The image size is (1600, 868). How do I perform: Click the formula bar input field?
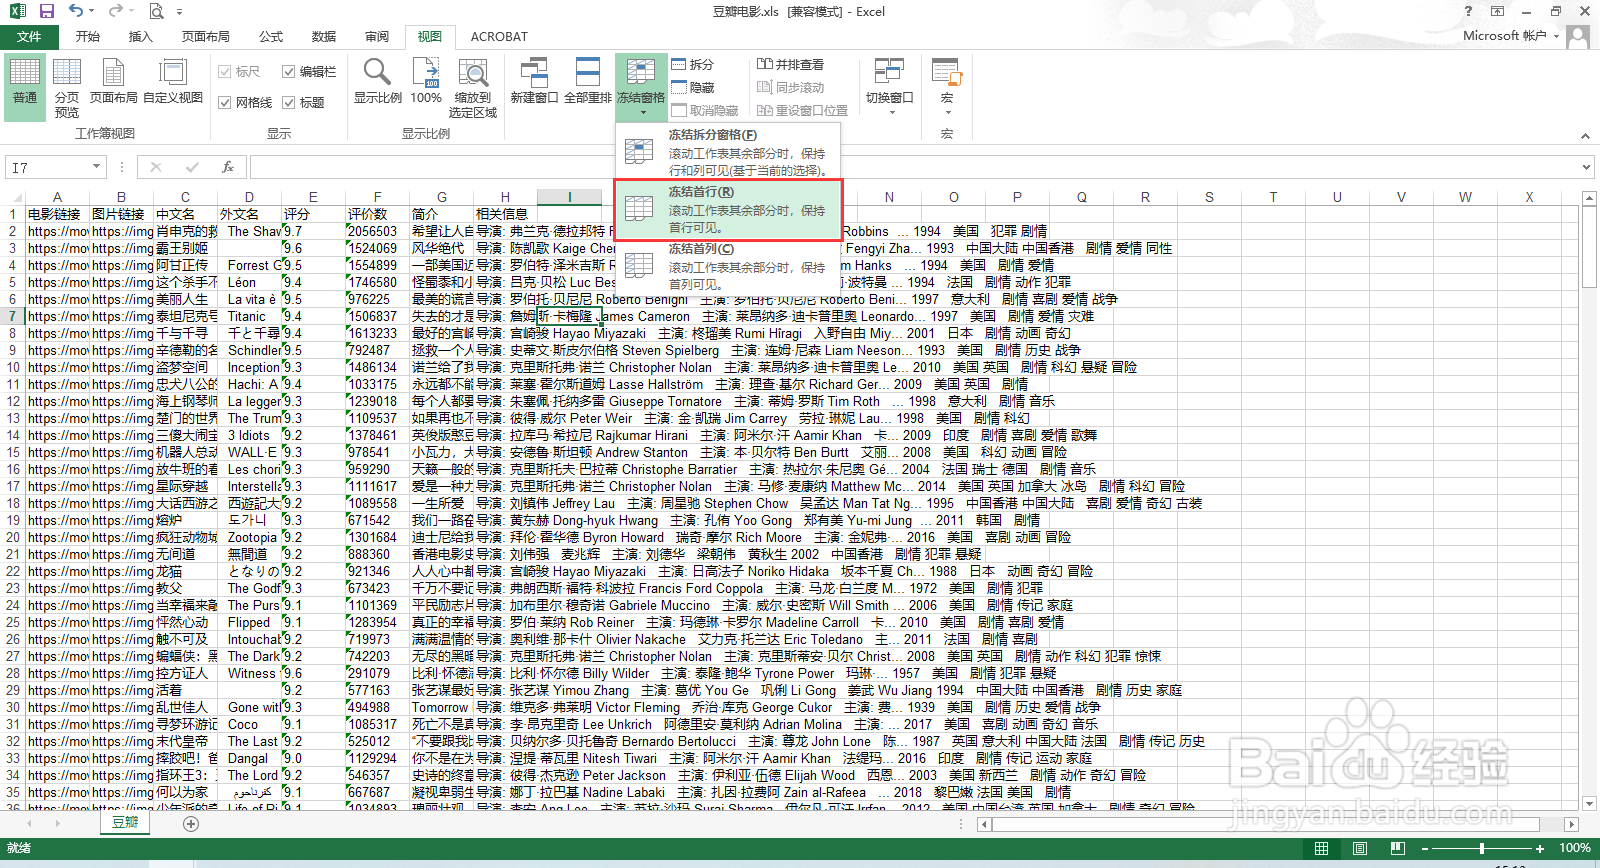(x=912, y=167)
